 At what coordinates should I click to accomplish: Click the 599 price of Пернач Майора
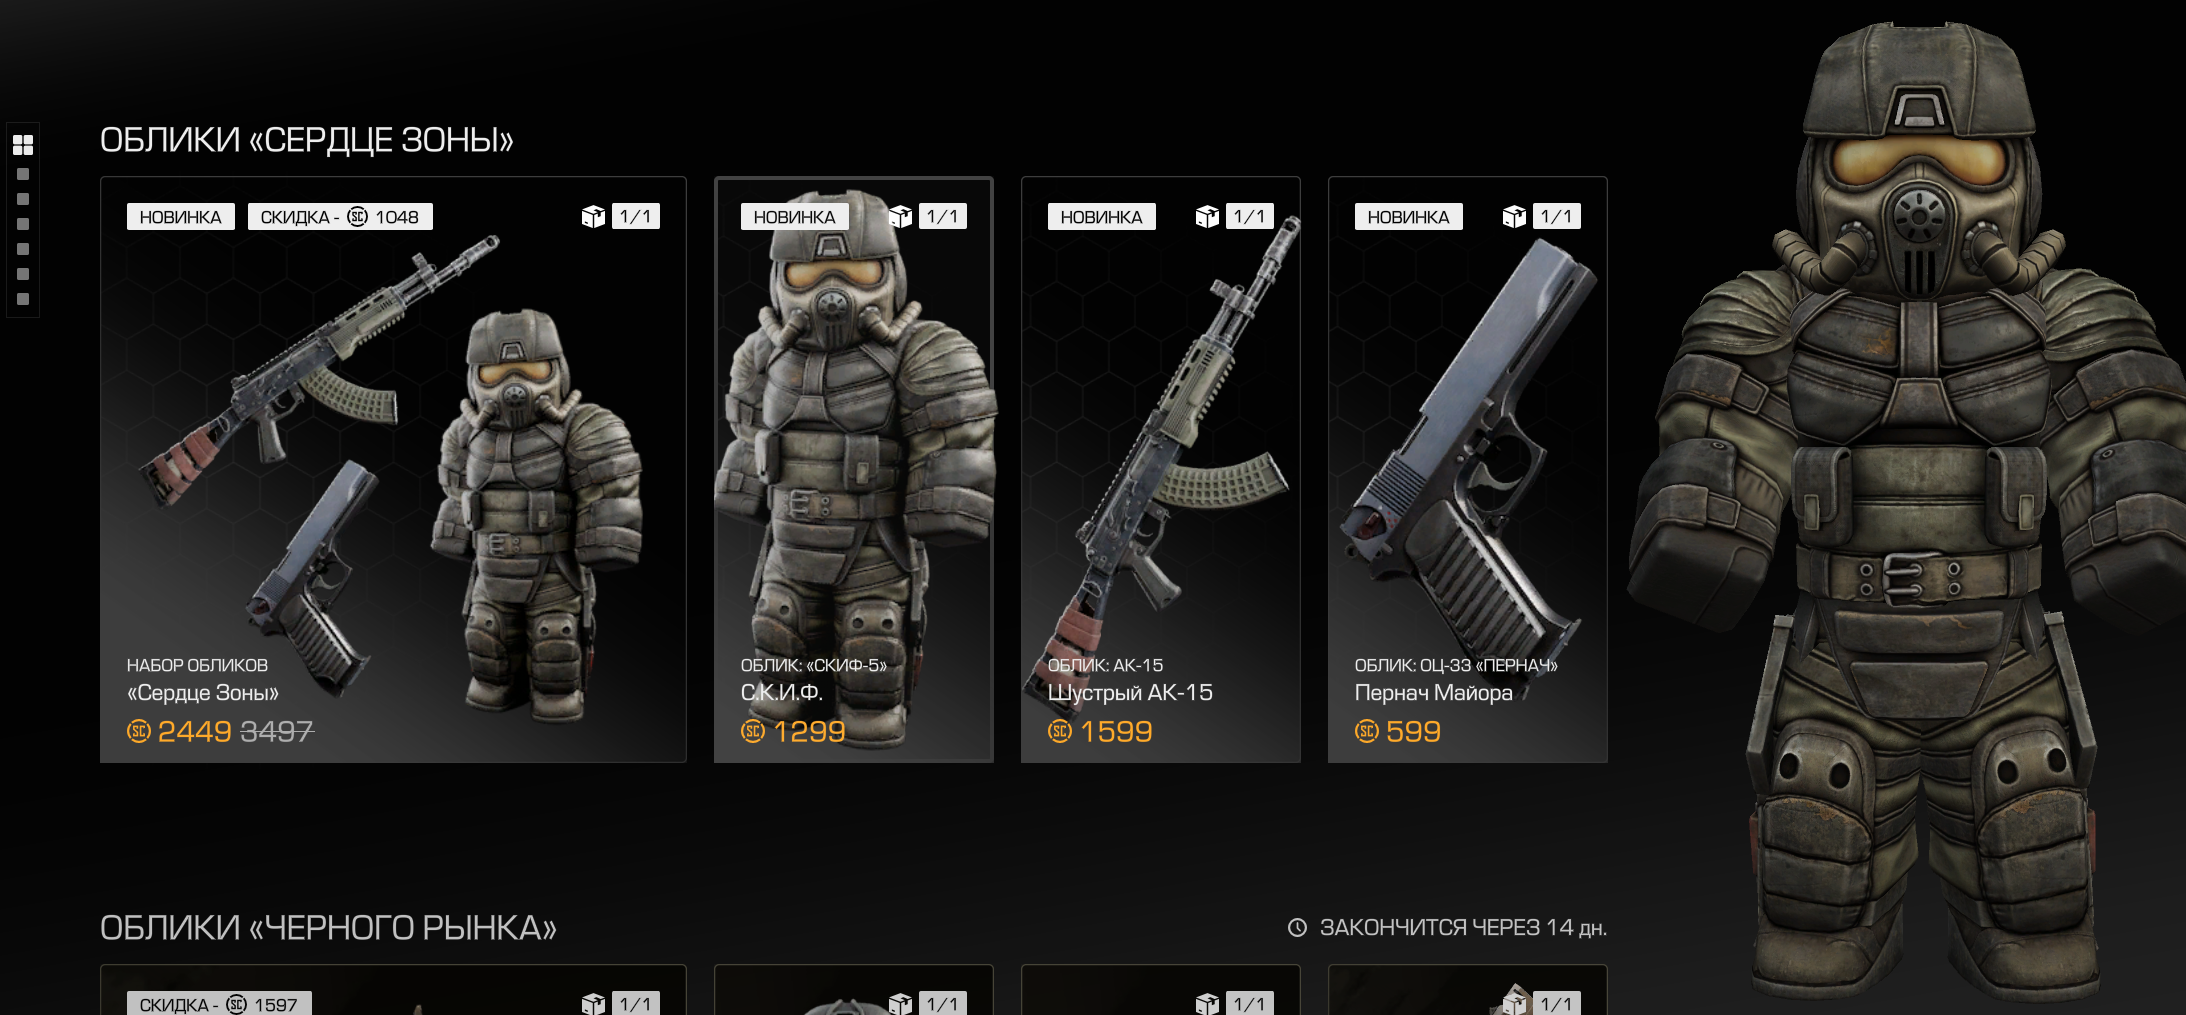pyautogui.click(x=1413, y=732)
